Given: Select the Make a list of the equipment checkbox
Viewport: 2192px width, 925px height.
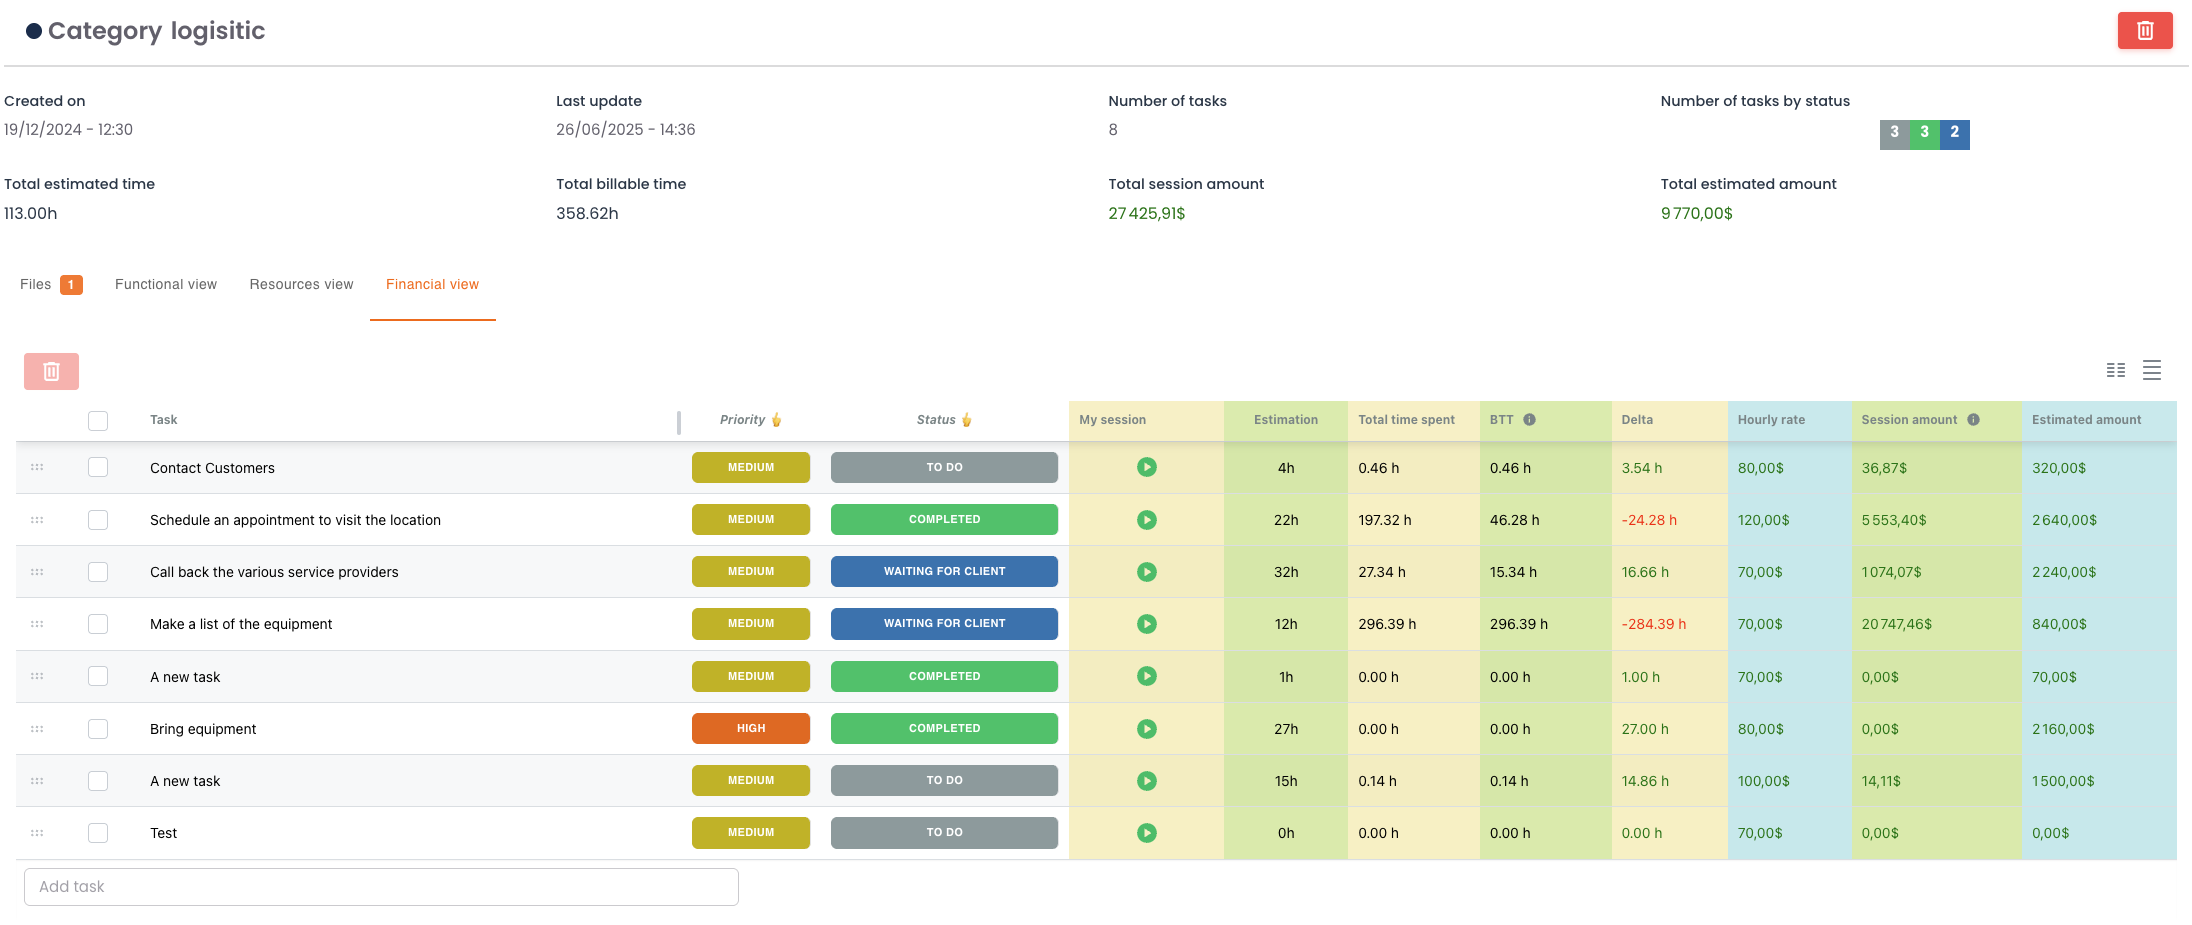Looking at the screenshot, I should (x=98, y=624).
